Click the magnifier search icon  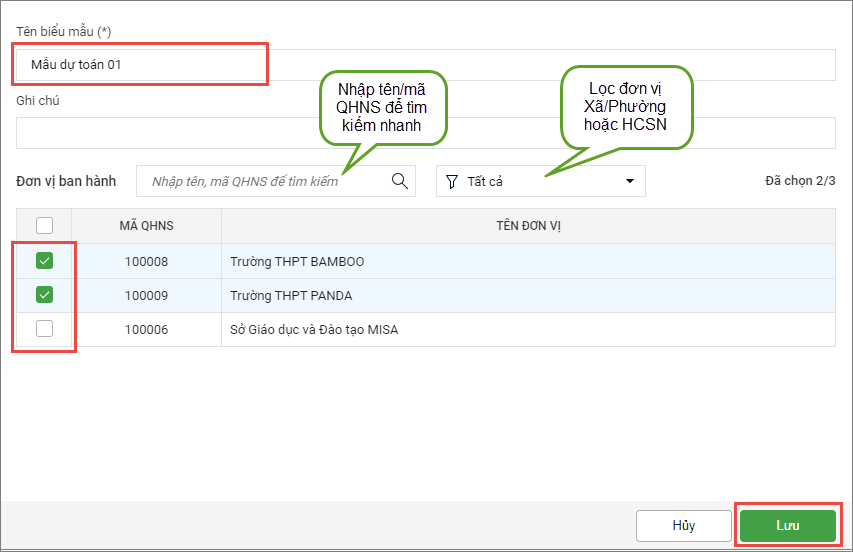(400, 181)
